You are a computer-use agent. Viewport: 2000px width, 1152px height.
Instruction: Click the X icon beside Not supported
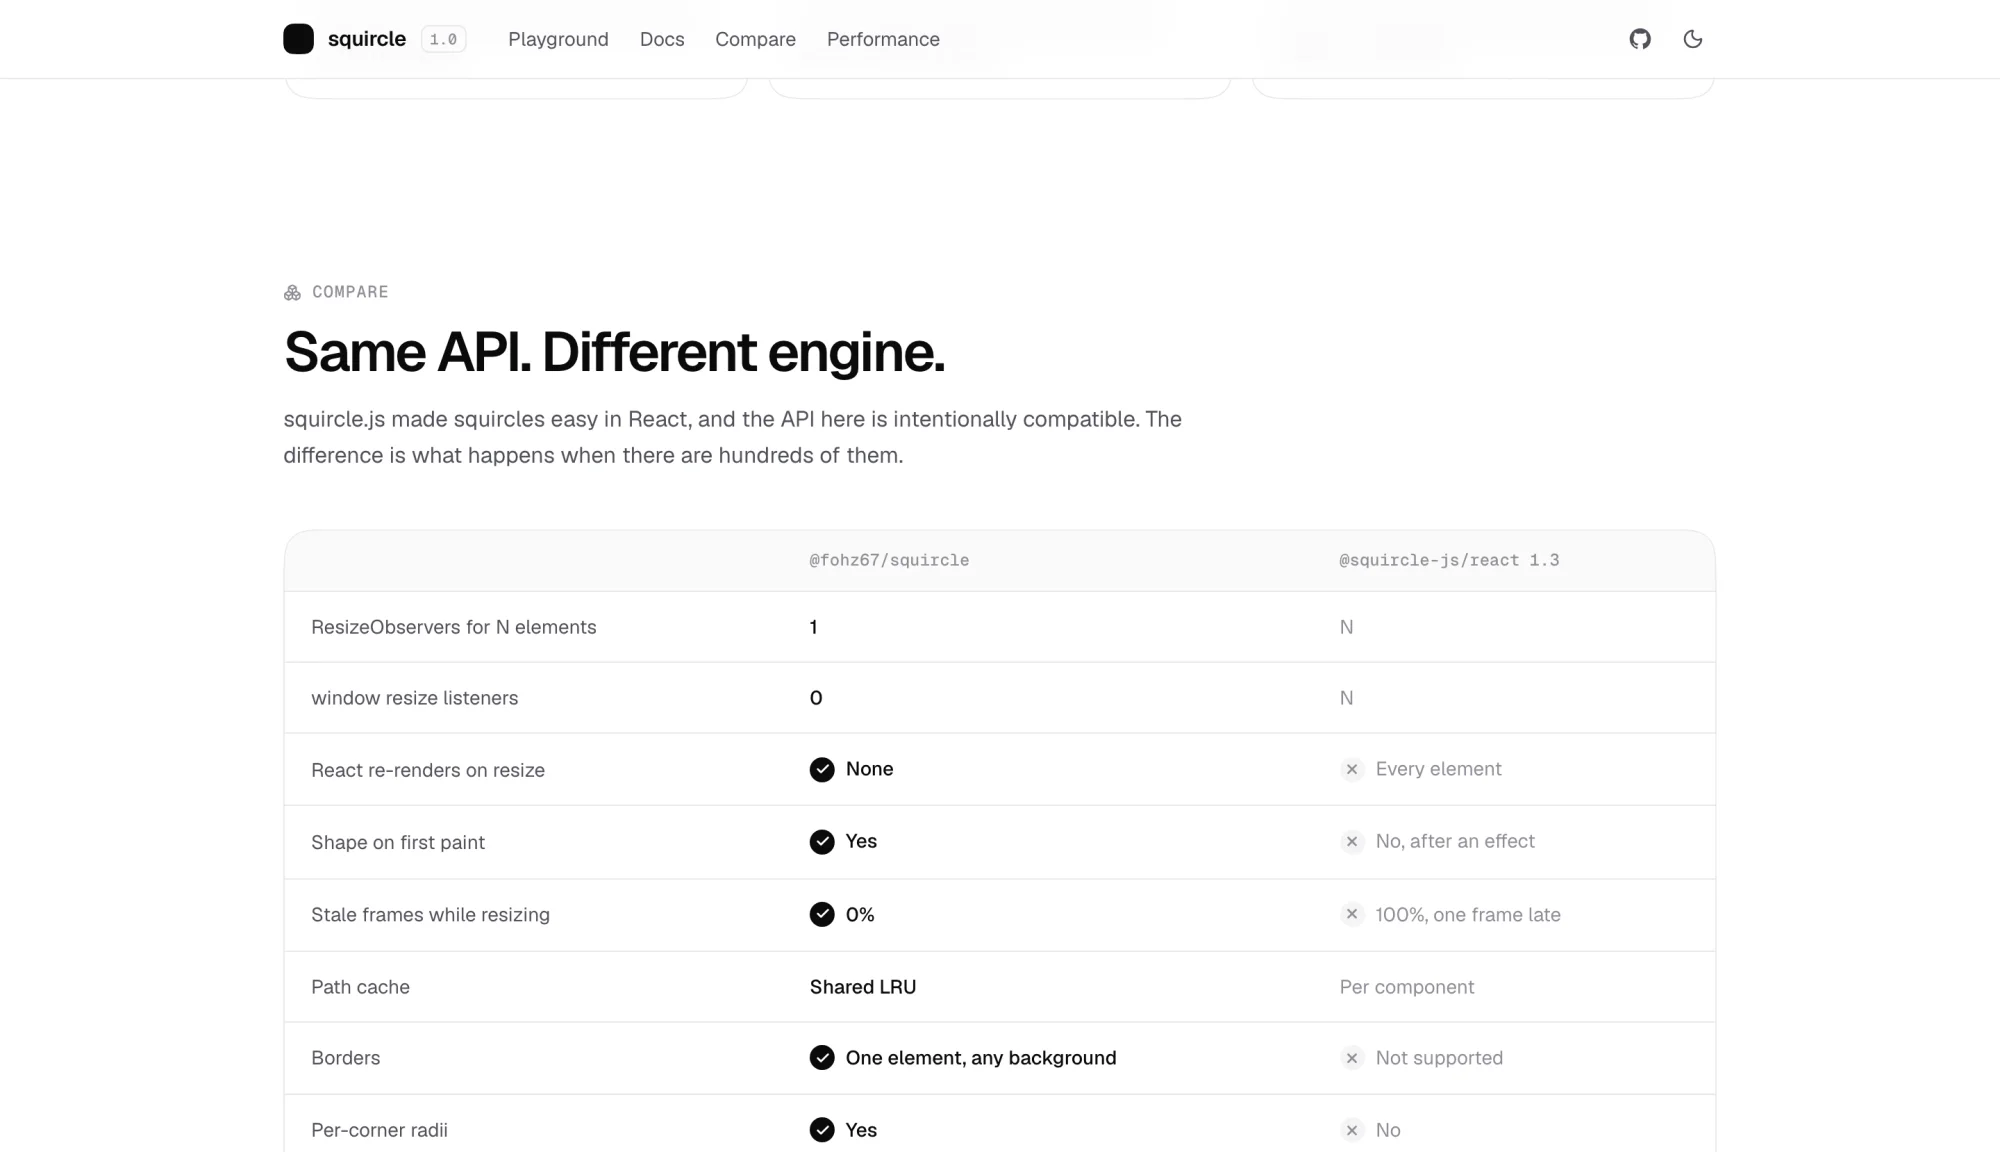[x=1352, y=1058]
